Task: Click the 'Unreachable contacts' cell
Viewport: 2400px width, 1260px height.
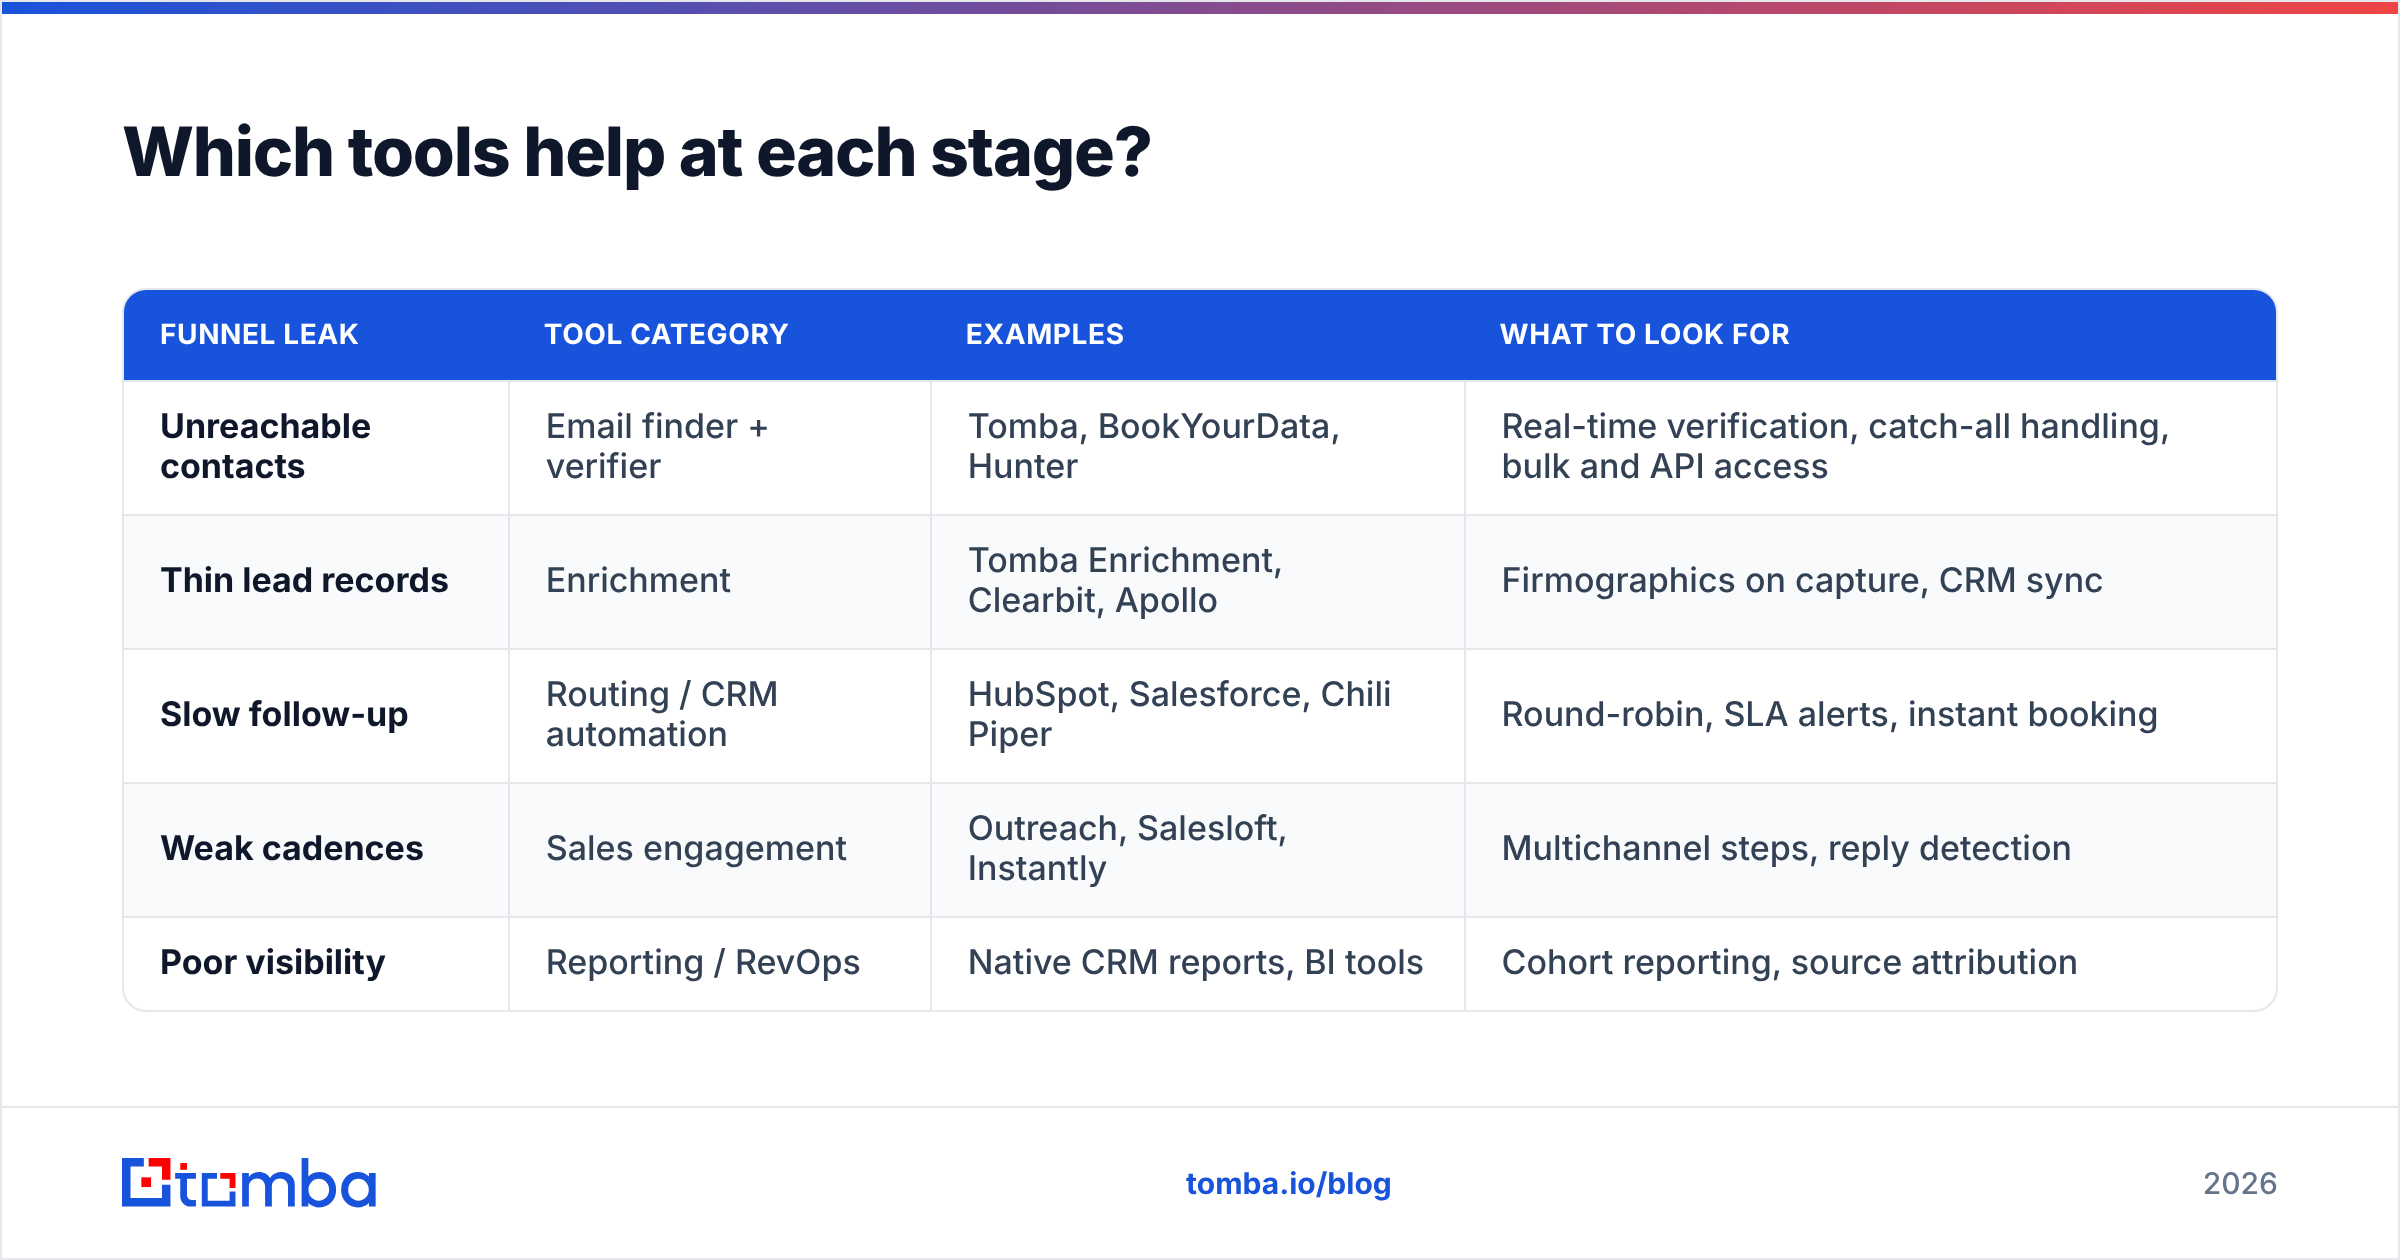Action: pos(316,447)
